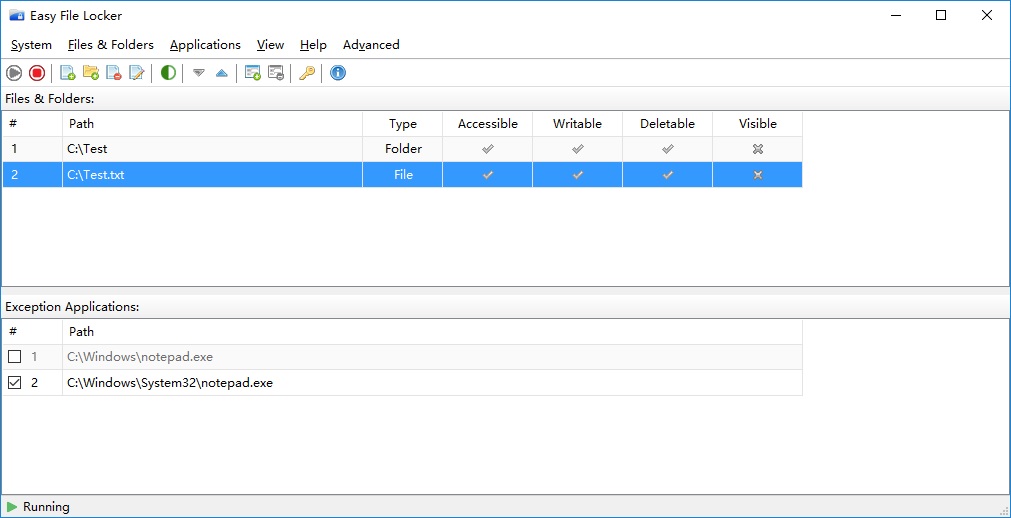
Task: Click the Remove file toolbar icon
Action: tap(114, 73)
